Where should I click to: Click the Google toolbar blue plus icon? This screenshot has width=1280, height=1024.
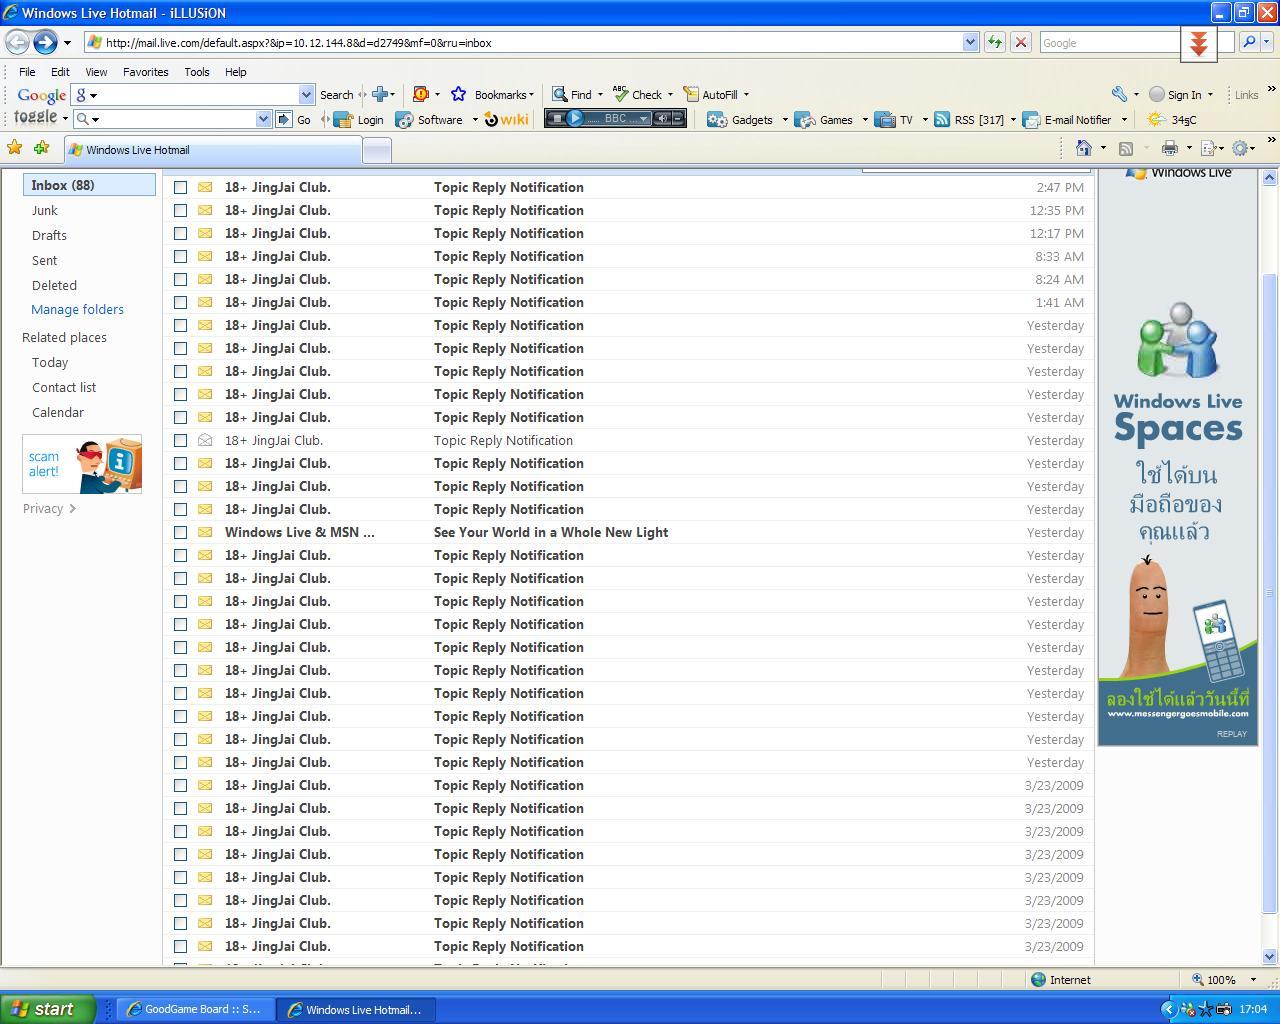pyautogui.click(x=379, y=94)
